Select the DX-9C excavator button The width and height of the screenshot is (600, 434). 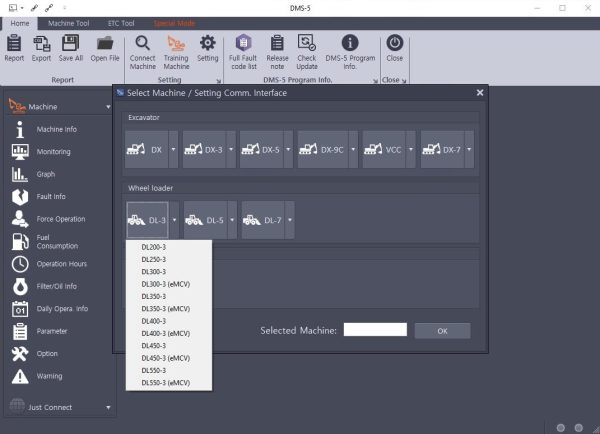pos(323,149)
